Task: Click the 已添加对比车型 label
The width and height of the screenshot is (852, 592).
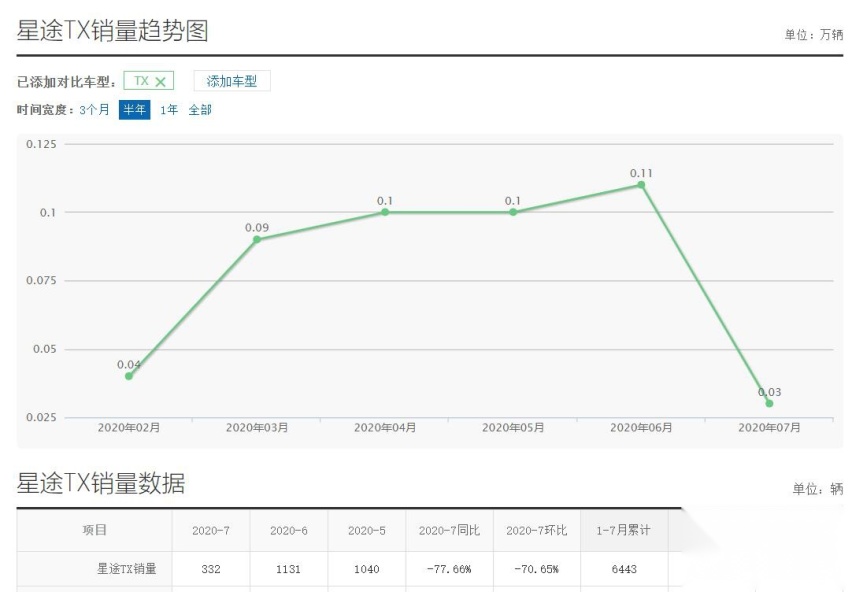Action: tap(66, 83)
